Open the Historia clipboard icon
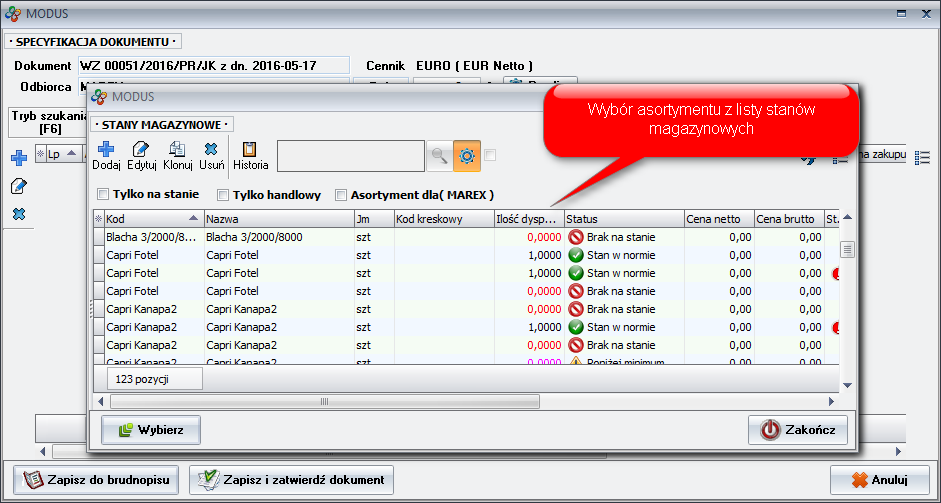The width and height of the screenshot is (941, 503). [x=250, y=149]
